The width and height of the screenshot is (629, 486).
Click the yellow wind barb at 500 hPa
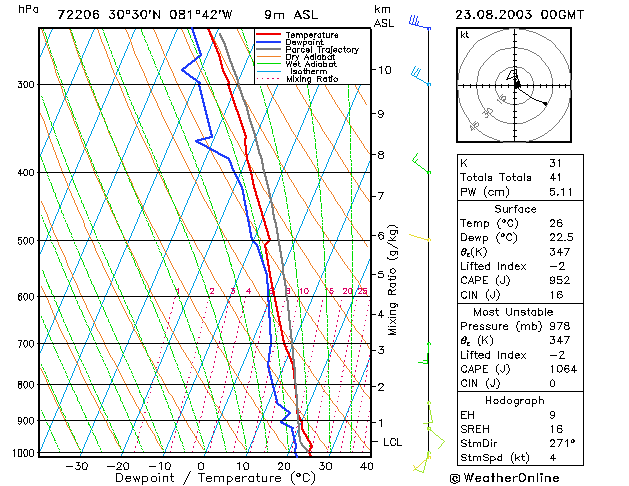[420, 237]
